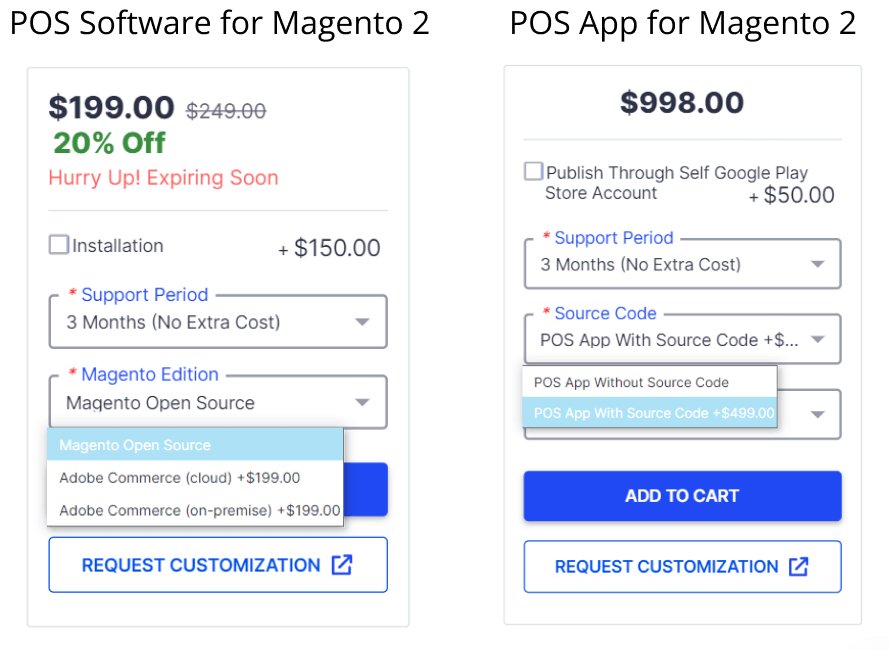Tick Publish Through Self Google Play checkbox

pyautogui.click(x=534, y=172)
